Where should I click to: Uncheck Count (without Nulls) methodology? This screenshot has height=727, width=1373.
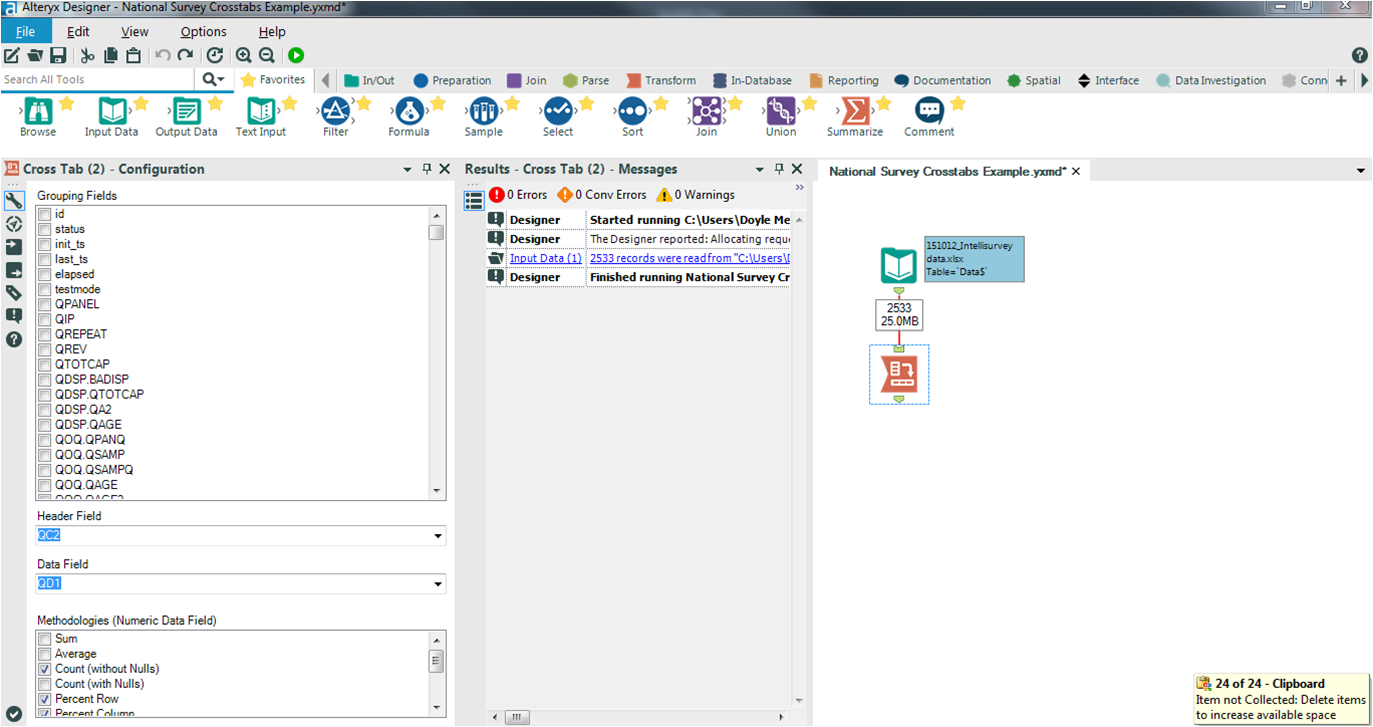click(44, 669)
